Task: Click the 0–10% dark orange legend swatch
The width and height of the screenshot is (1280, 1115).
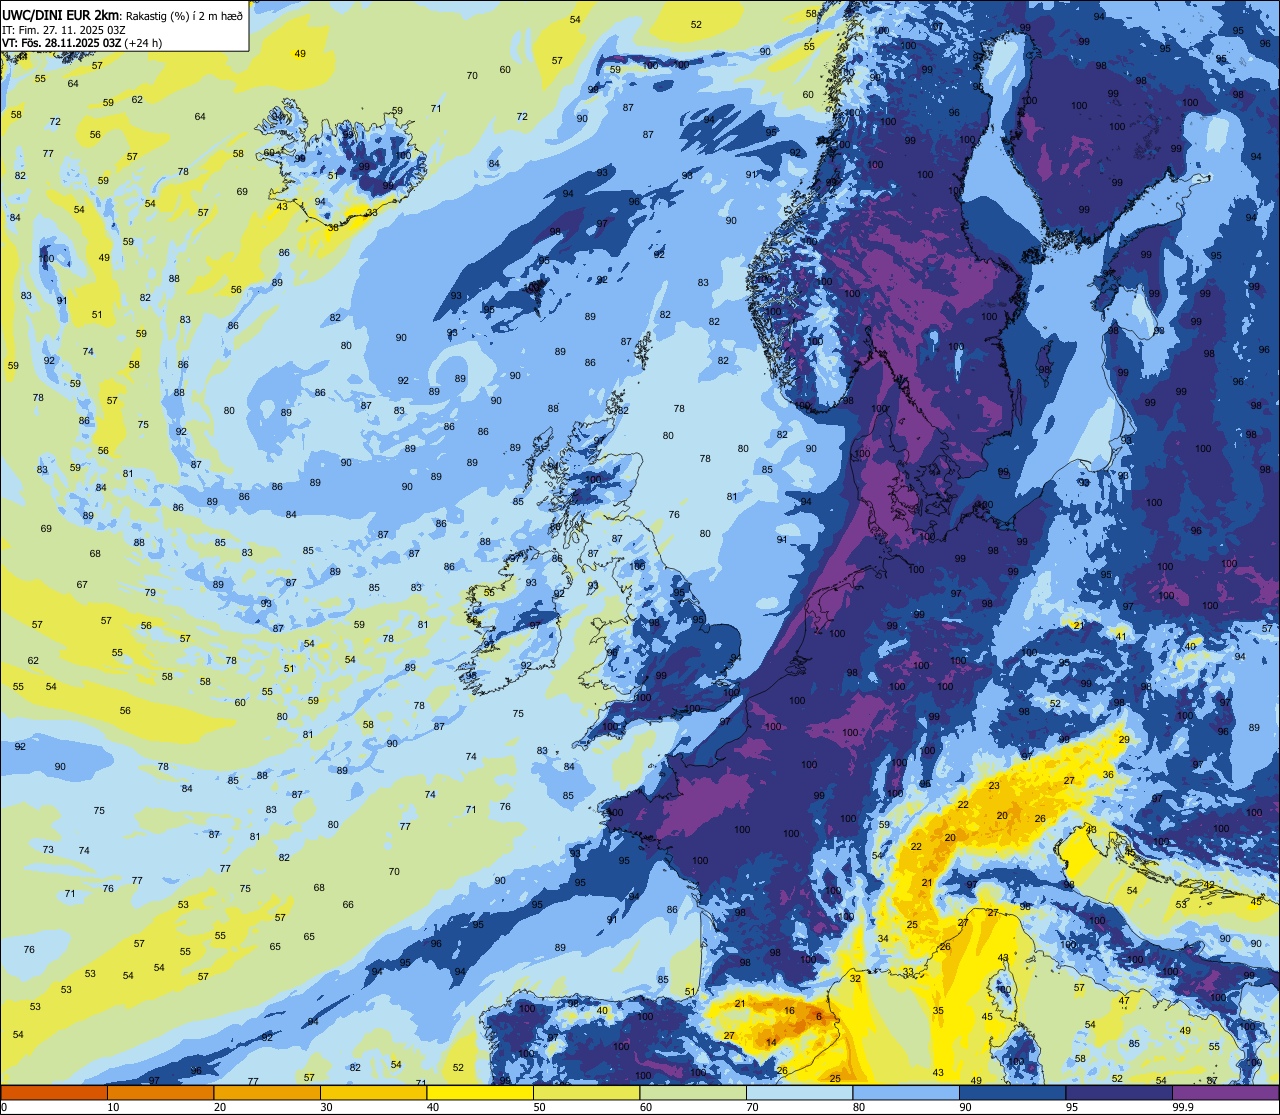Action: pos(54,1092)
